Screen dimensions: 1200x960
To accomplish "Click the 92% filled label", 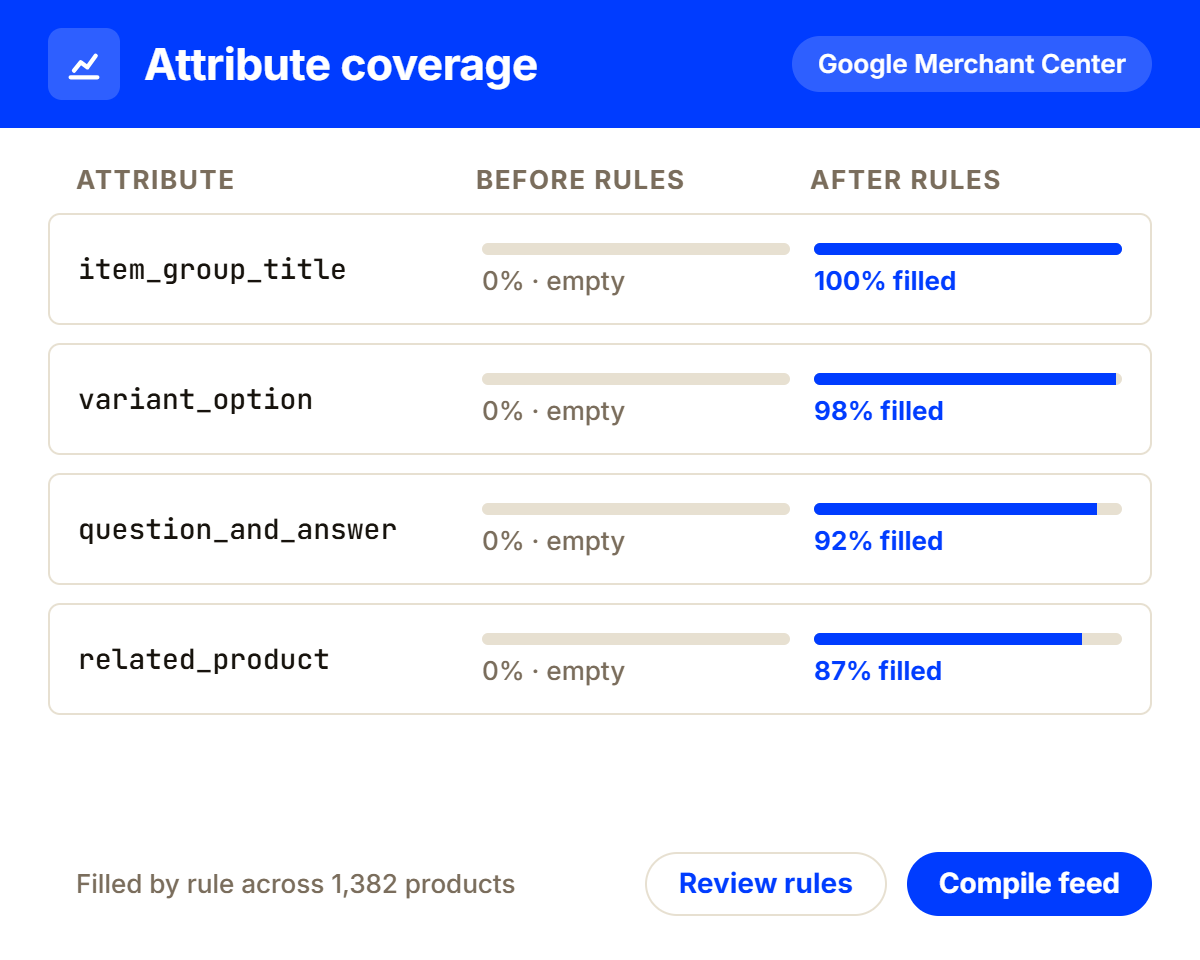I will click(879, 541).
